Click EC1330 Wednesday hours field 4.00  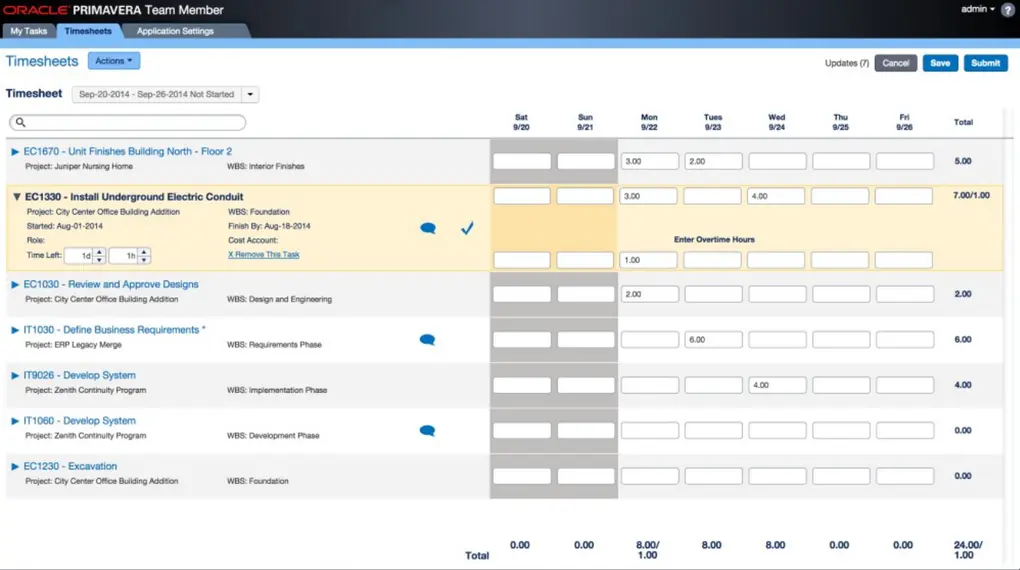[x=775, y=196]
